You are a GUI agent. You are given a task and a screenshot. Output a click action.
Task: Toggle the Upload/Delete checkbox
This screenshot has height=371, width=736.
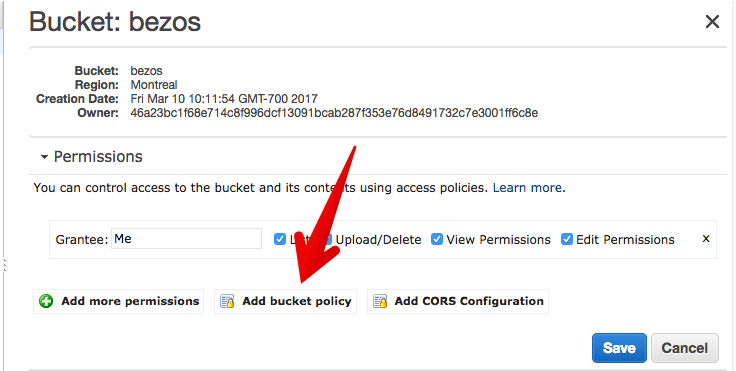328,239
